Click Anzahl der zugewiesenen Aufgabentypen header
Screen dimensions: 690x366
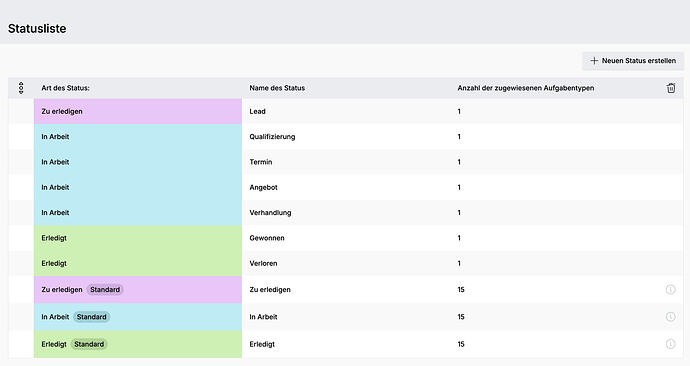(x=526, y=88)
